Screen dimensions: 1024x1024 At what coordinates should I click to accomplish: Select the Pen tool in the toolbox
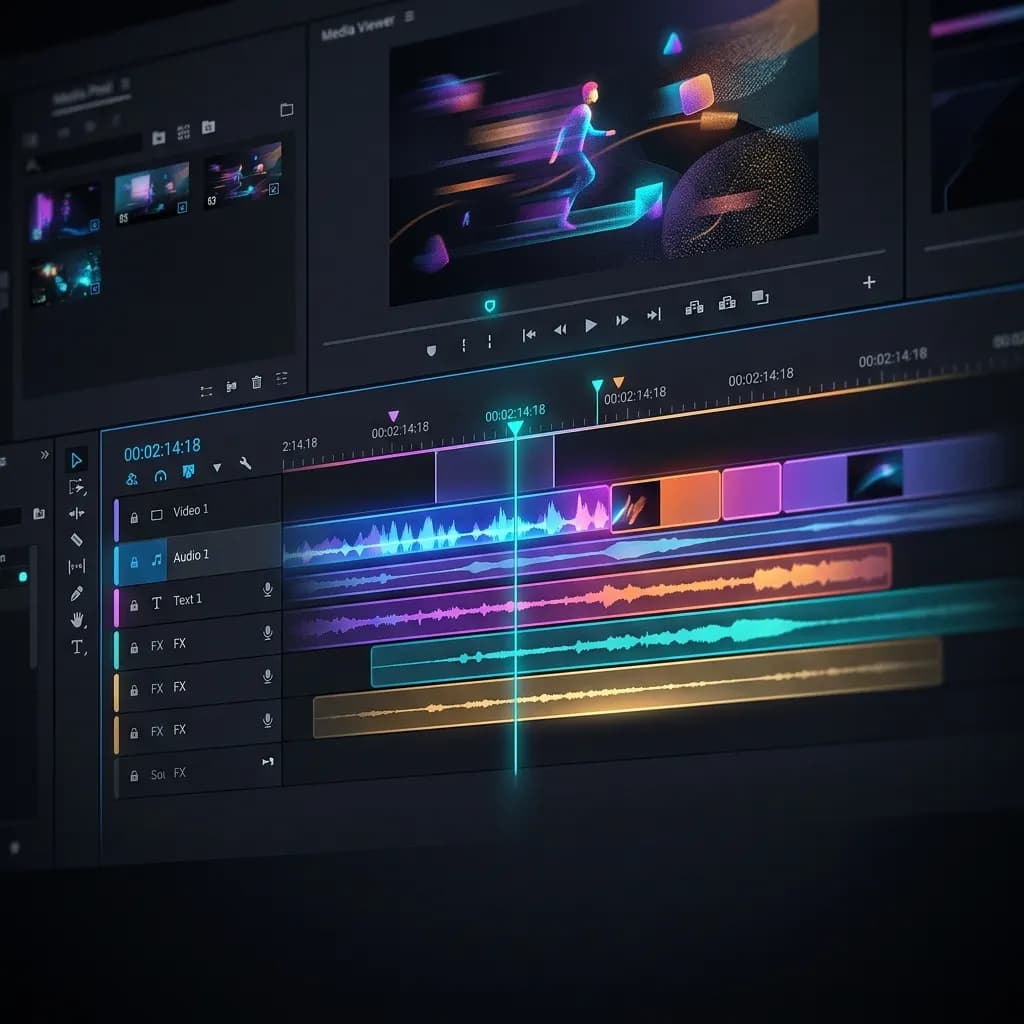76,593
